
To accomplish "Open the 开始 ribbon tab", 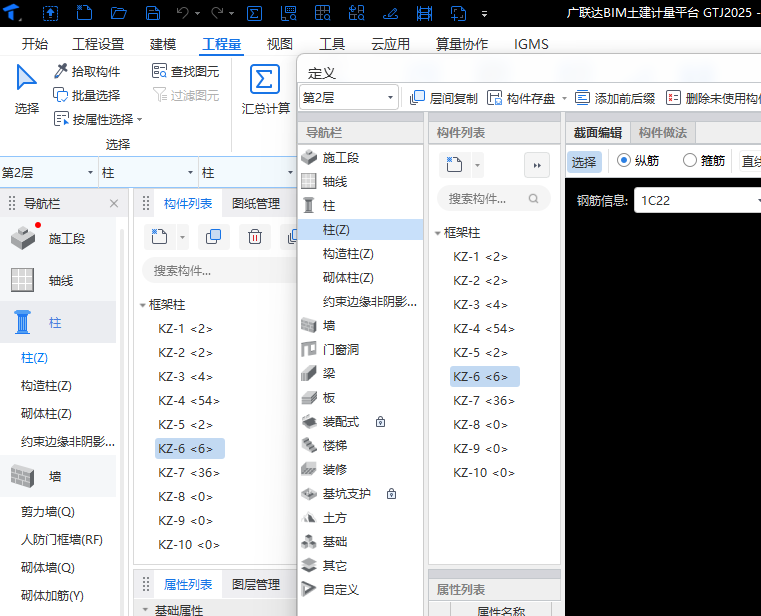I will (x=34, y=44).
